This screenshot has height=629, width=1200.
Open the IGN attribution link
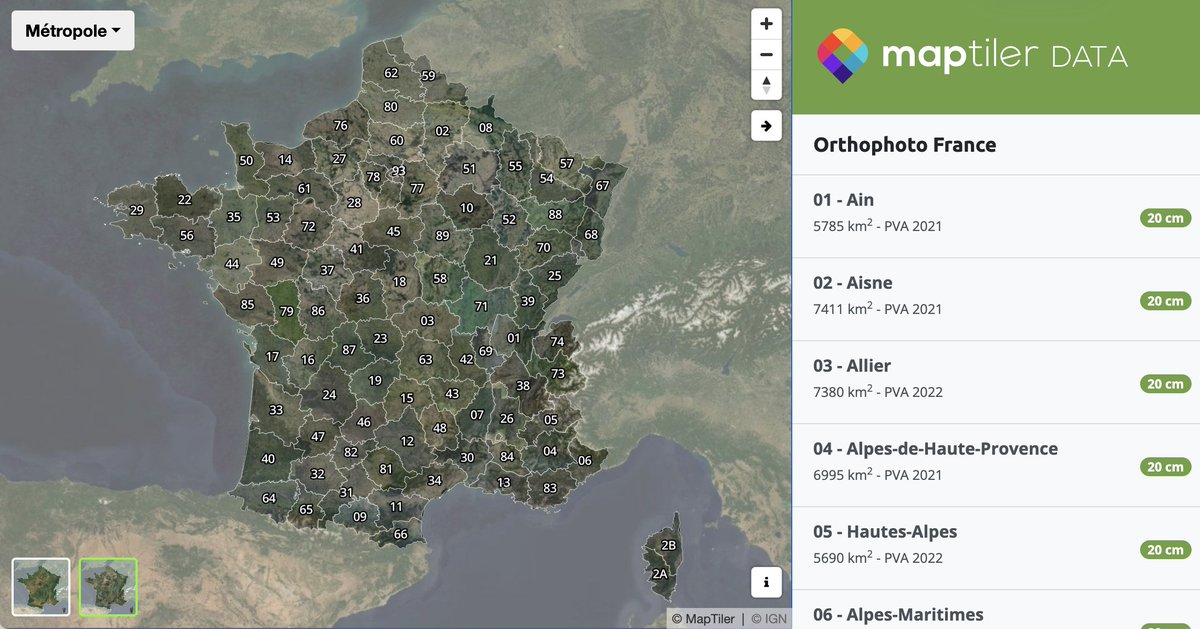click(x=769, y=619)
